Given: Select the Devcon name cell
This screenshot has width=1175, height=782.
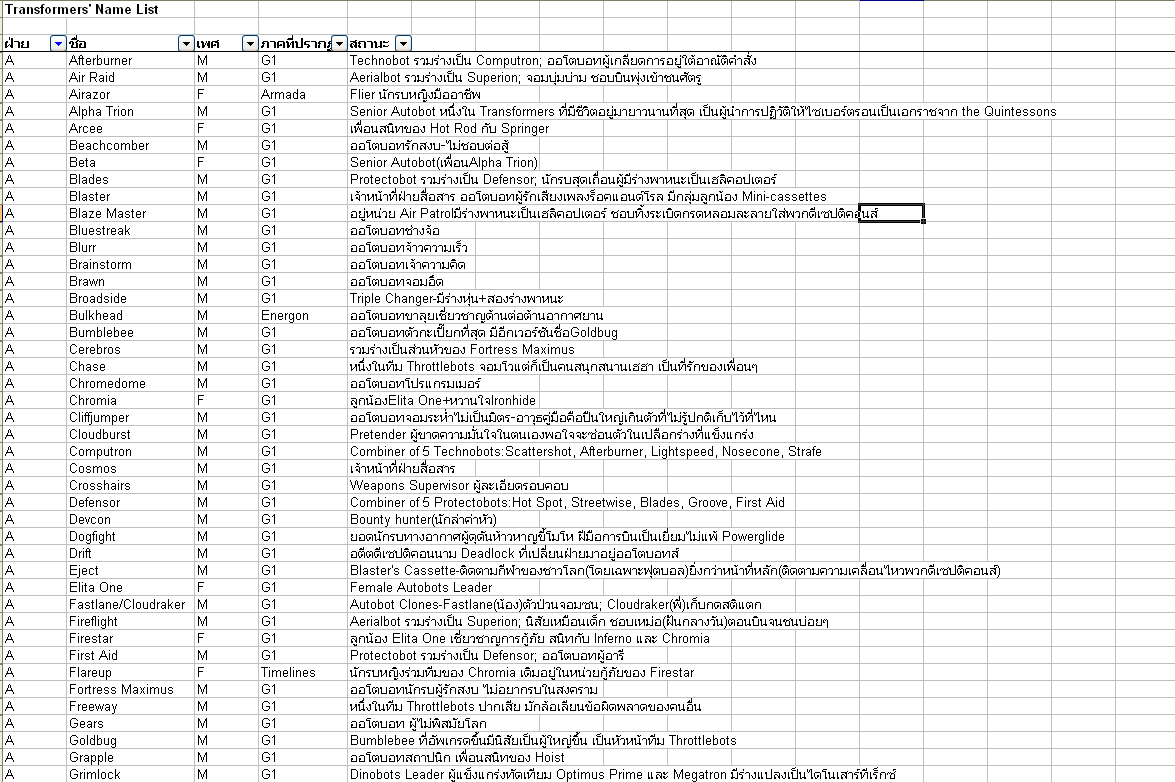Looking at the screenshot, I should [x=130, y=520].
